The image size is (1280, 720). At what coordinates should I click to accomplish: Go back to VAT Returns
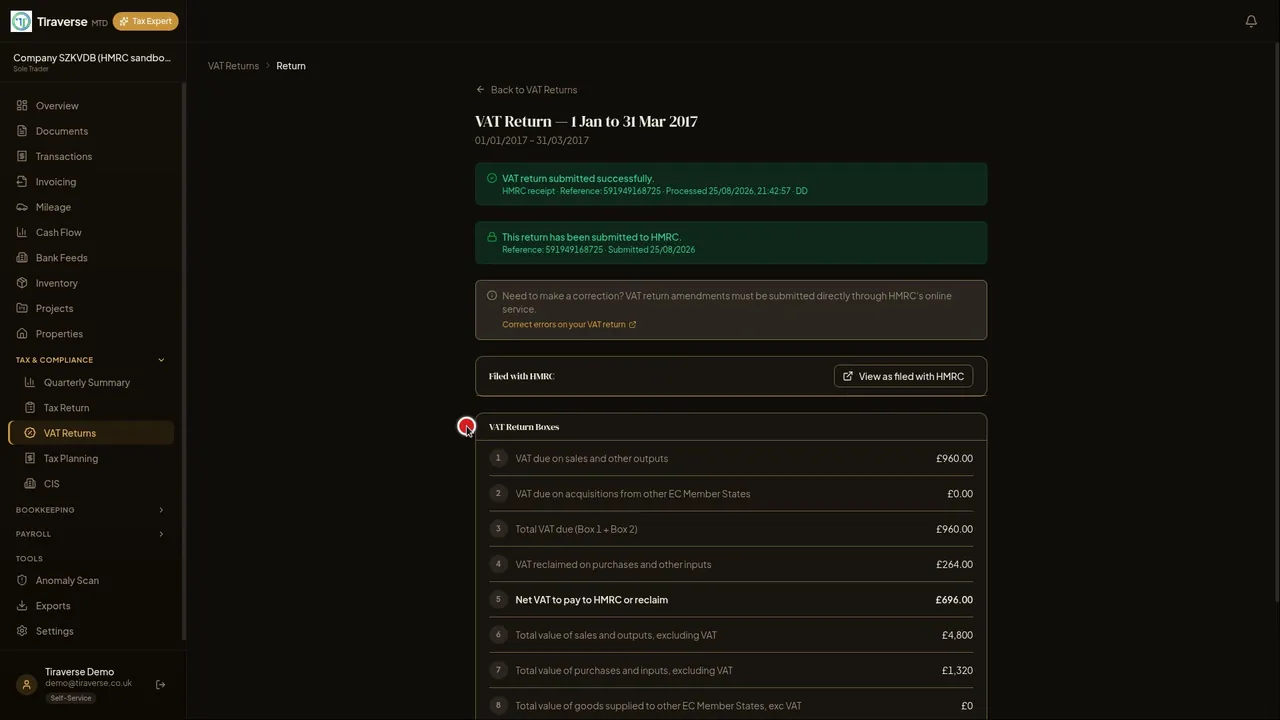tap(526, 90)
